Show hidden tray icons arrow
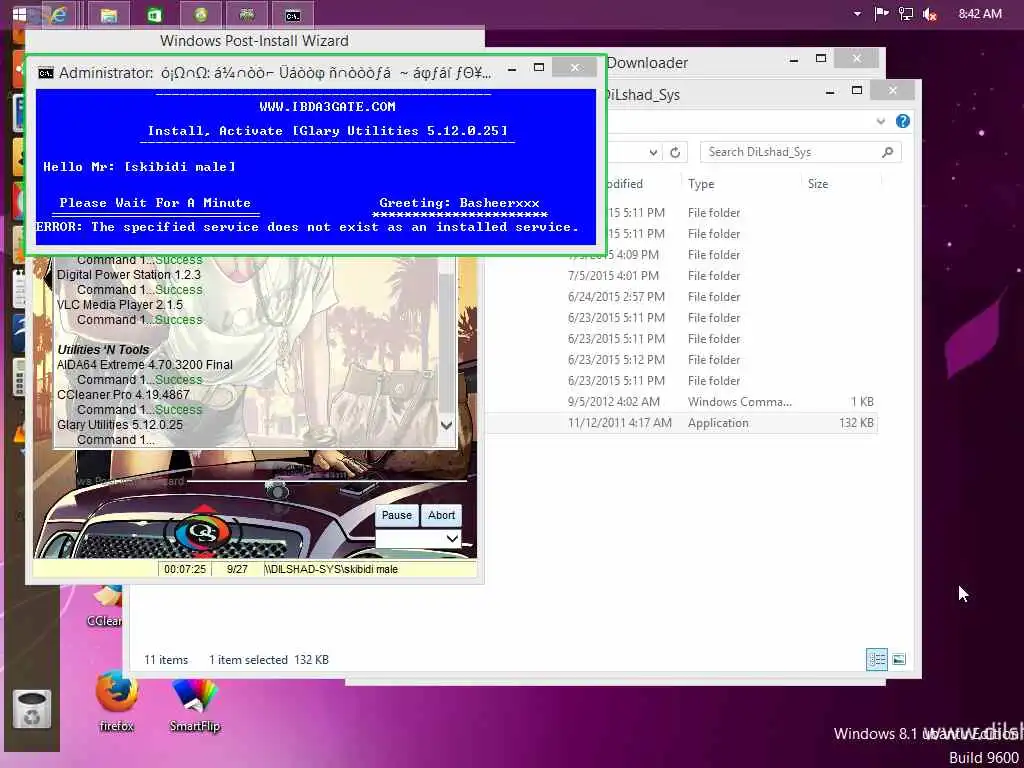1024x768 pixels. (857, 14)
